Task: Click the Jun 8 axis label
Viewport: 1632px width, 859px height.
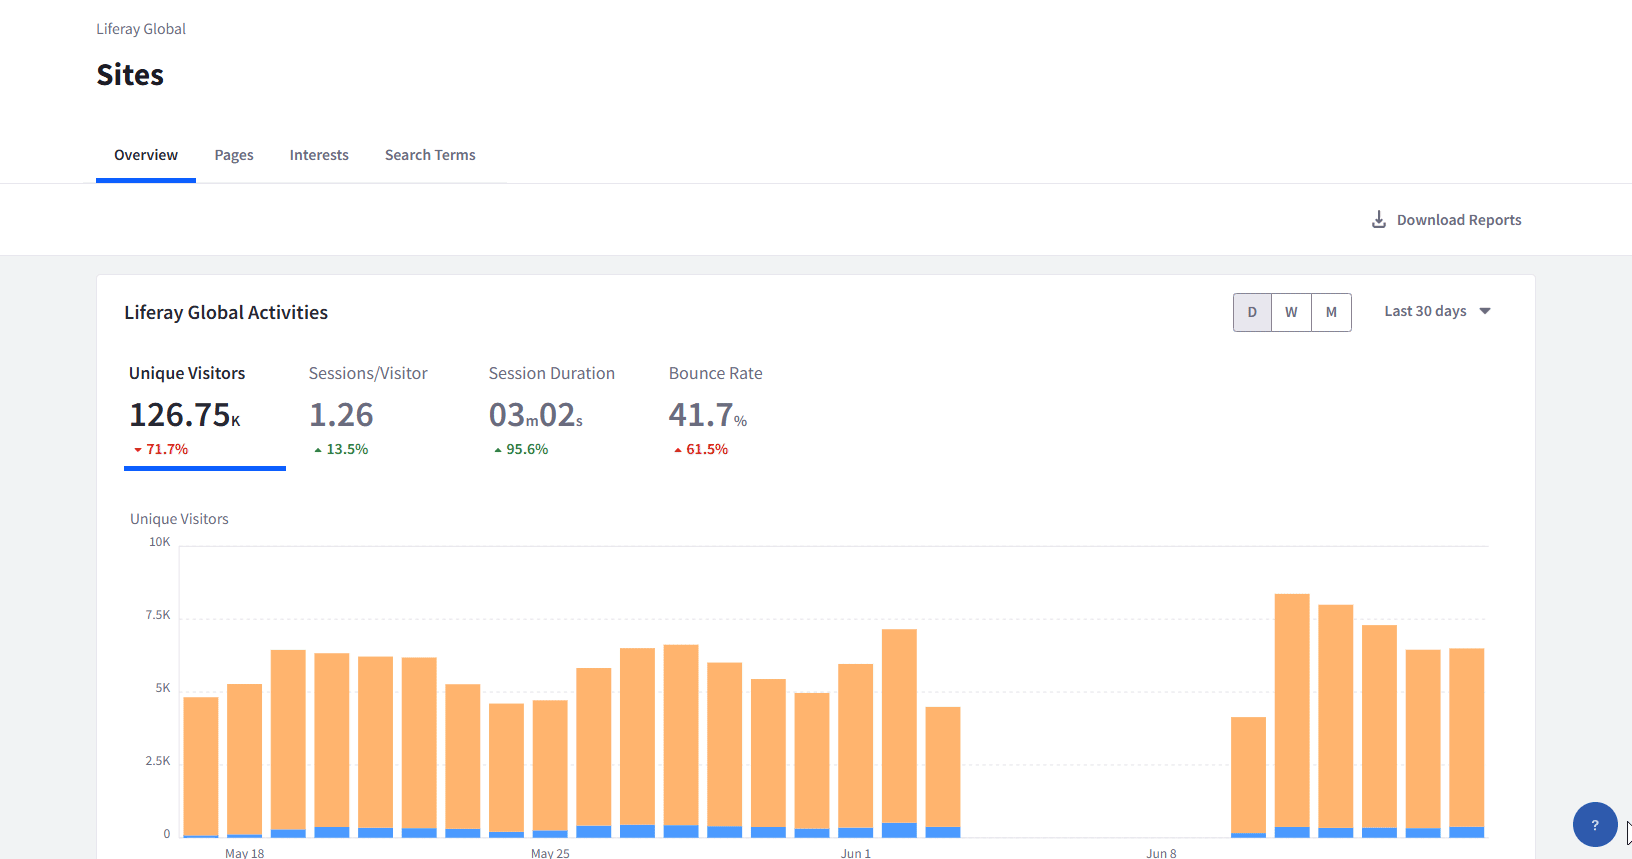Action: point(1161,853)
